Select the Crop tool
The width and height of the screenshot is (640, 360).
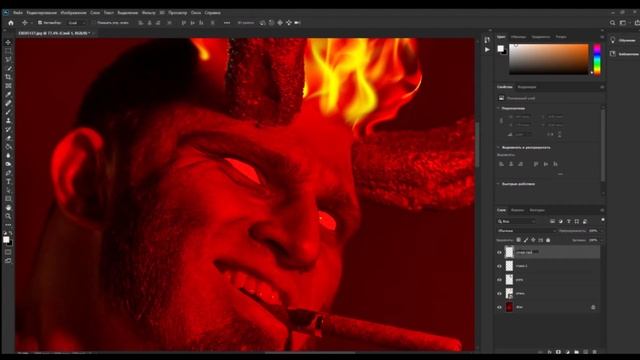(8, 77)
